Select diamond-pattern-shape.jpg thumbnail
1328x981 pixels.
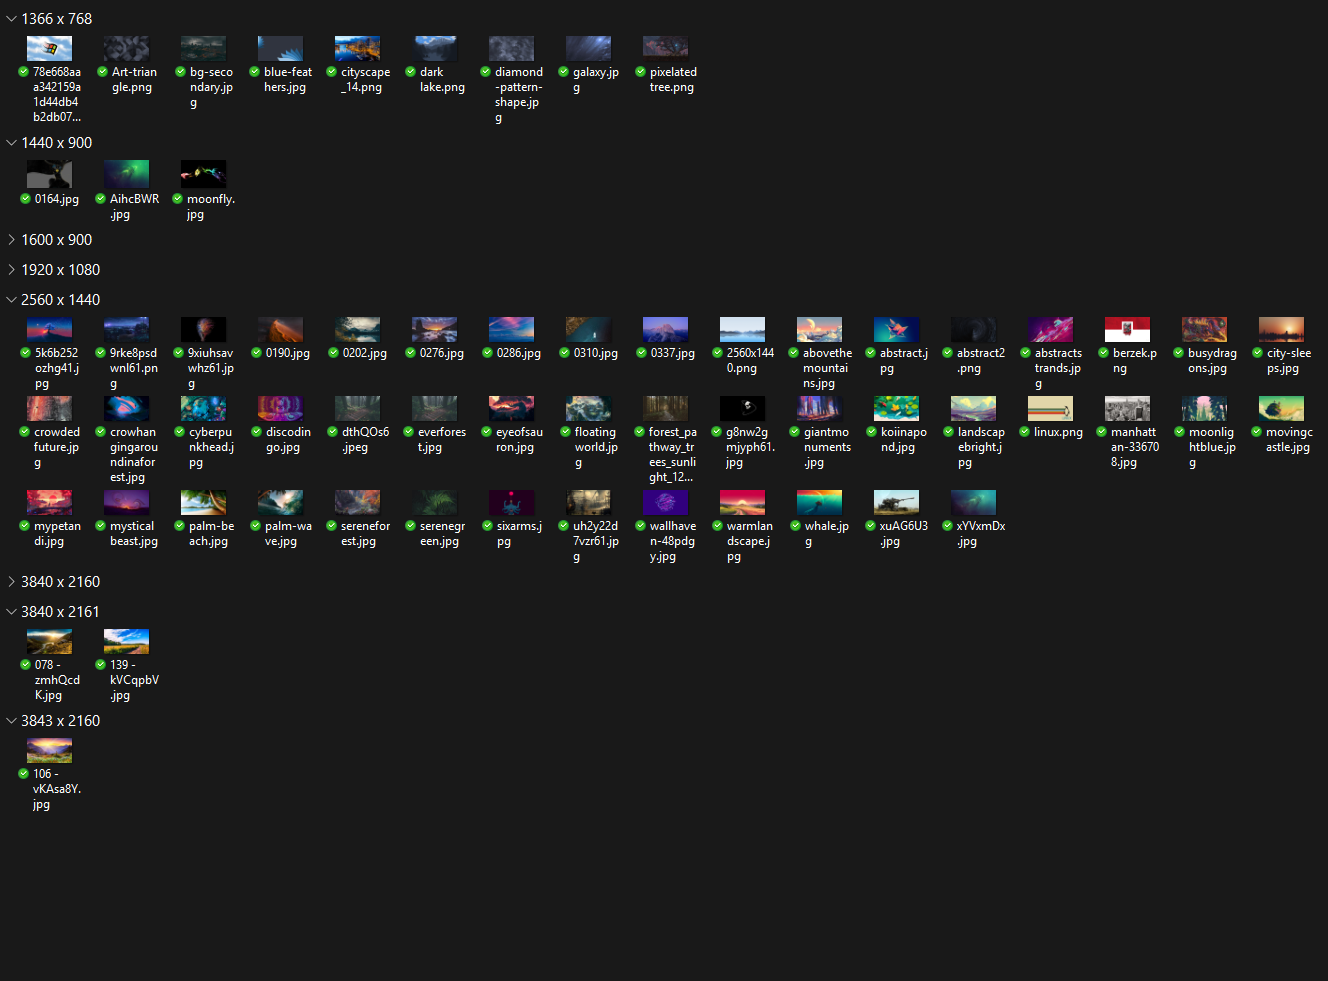coord(511,48)
